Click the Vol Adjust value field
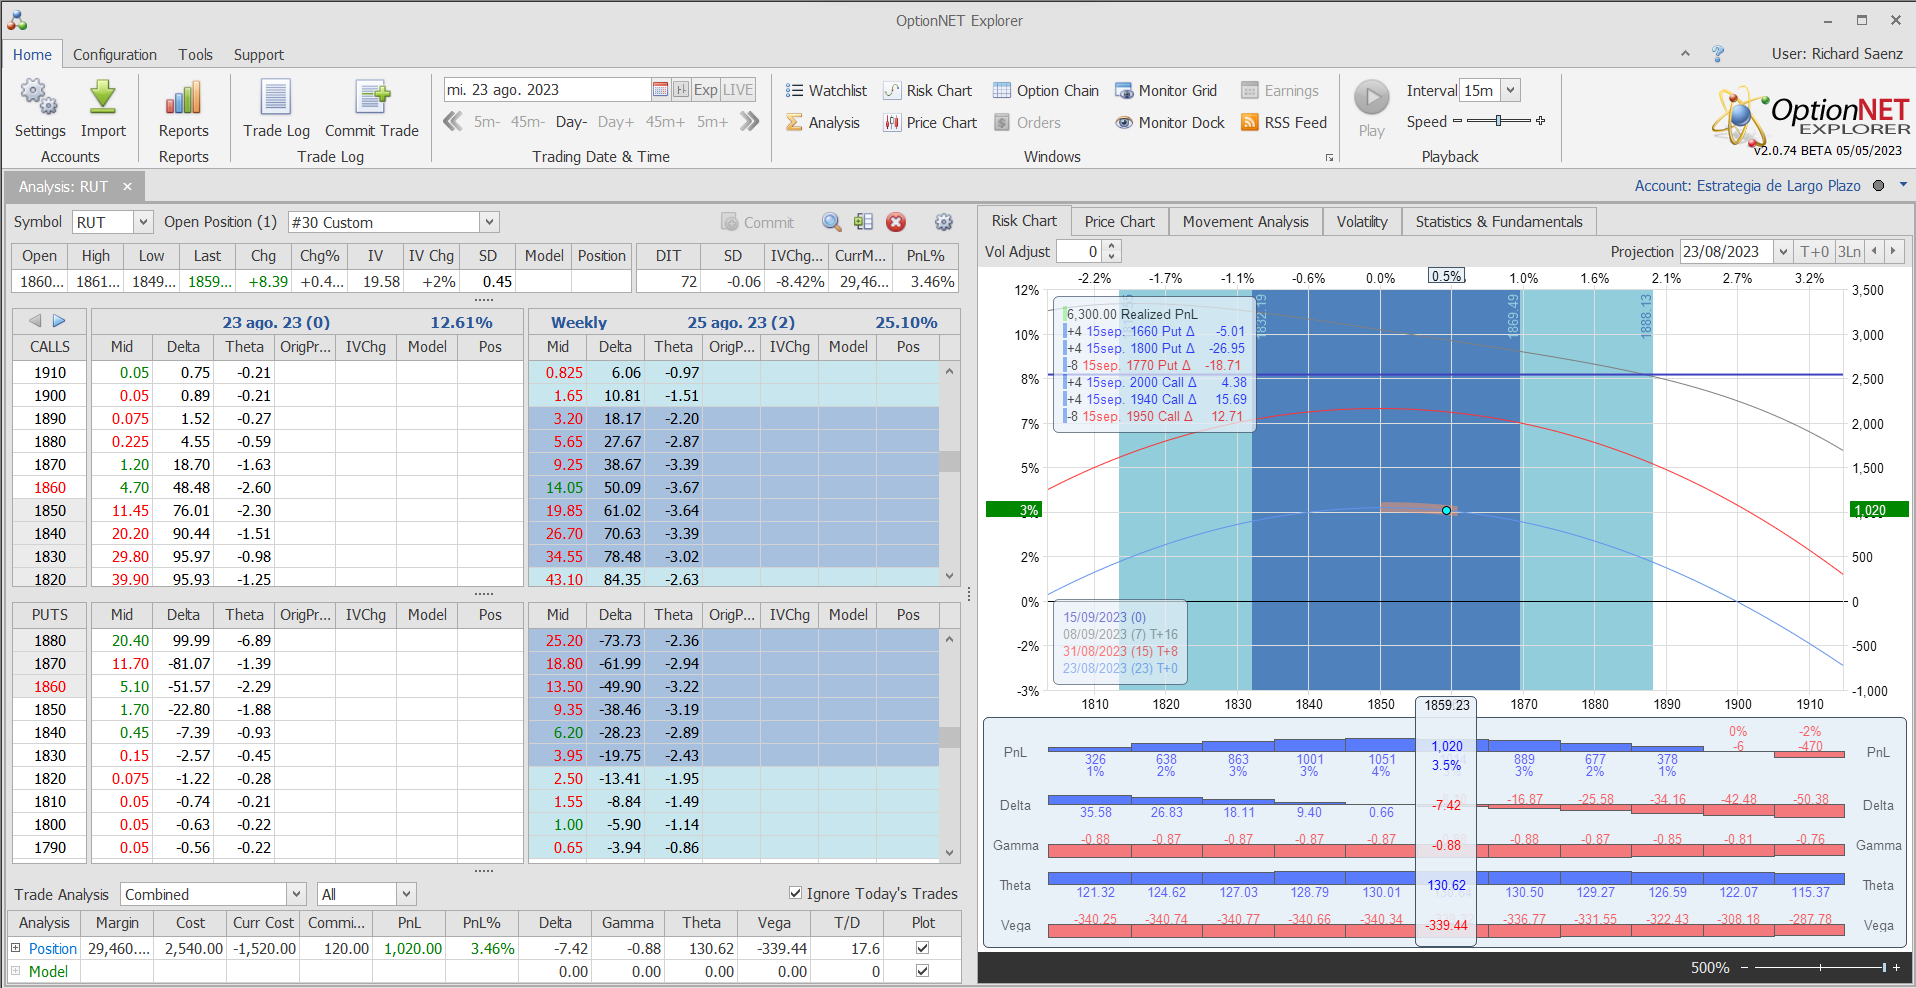Image resolution: width=1916 pixels, height=988 pixels. coord(1080,252)
